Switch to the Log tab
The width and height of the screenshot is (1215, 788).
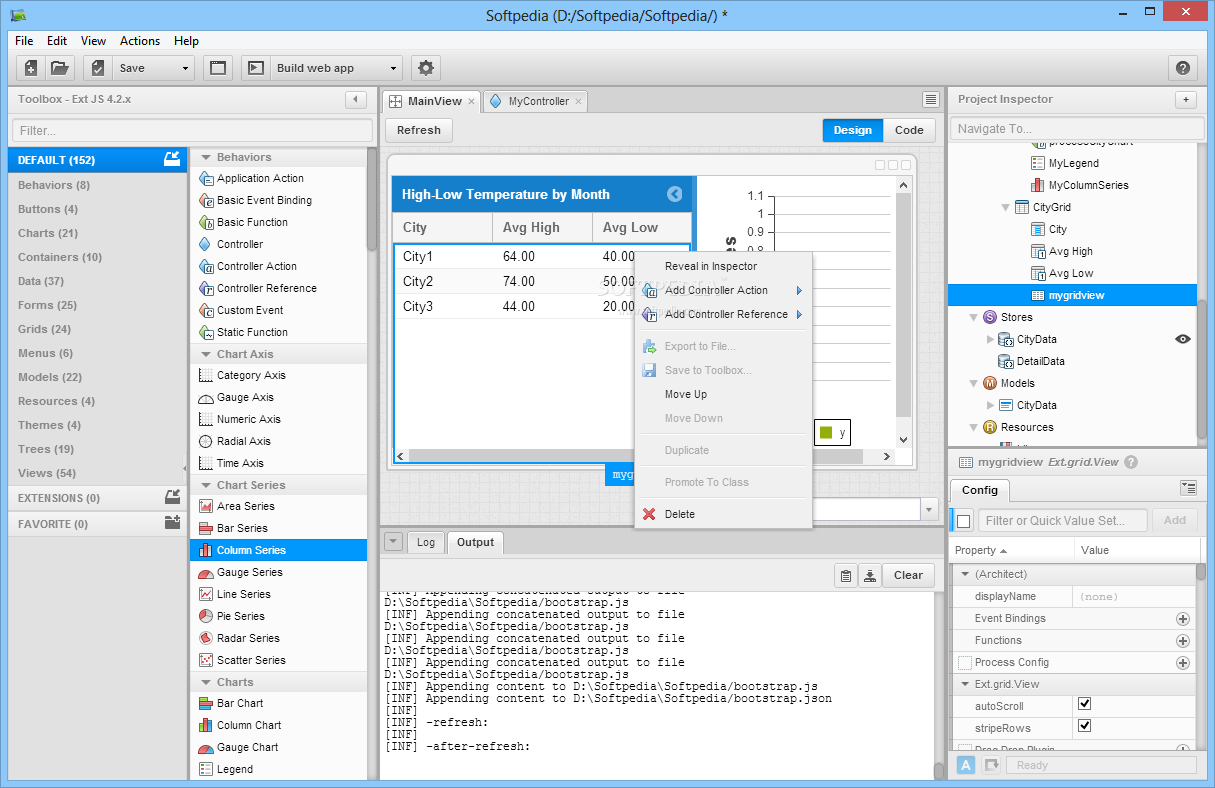pyautogui.click(x=426, y=542)
